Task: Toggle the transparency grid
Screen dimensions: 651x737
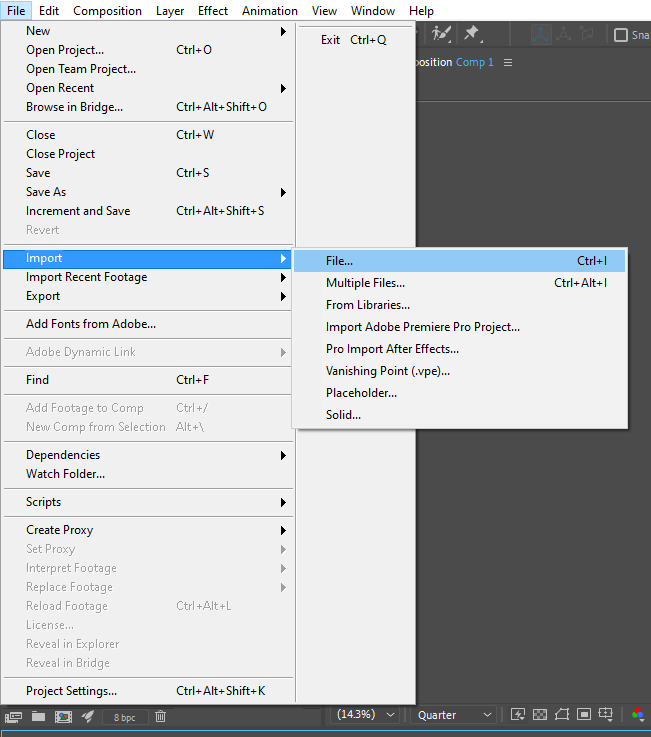Action: coord(540,715)
